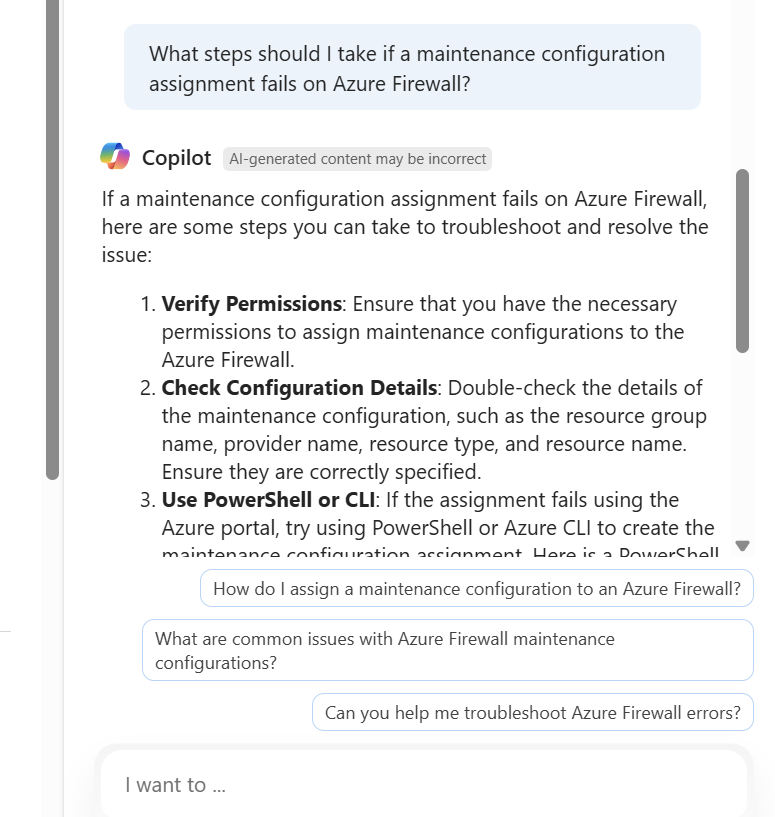
Task: Pick the "Can you help me troubleshoot" suggestion
Action: pyautogui.click(x=532, y=713)
